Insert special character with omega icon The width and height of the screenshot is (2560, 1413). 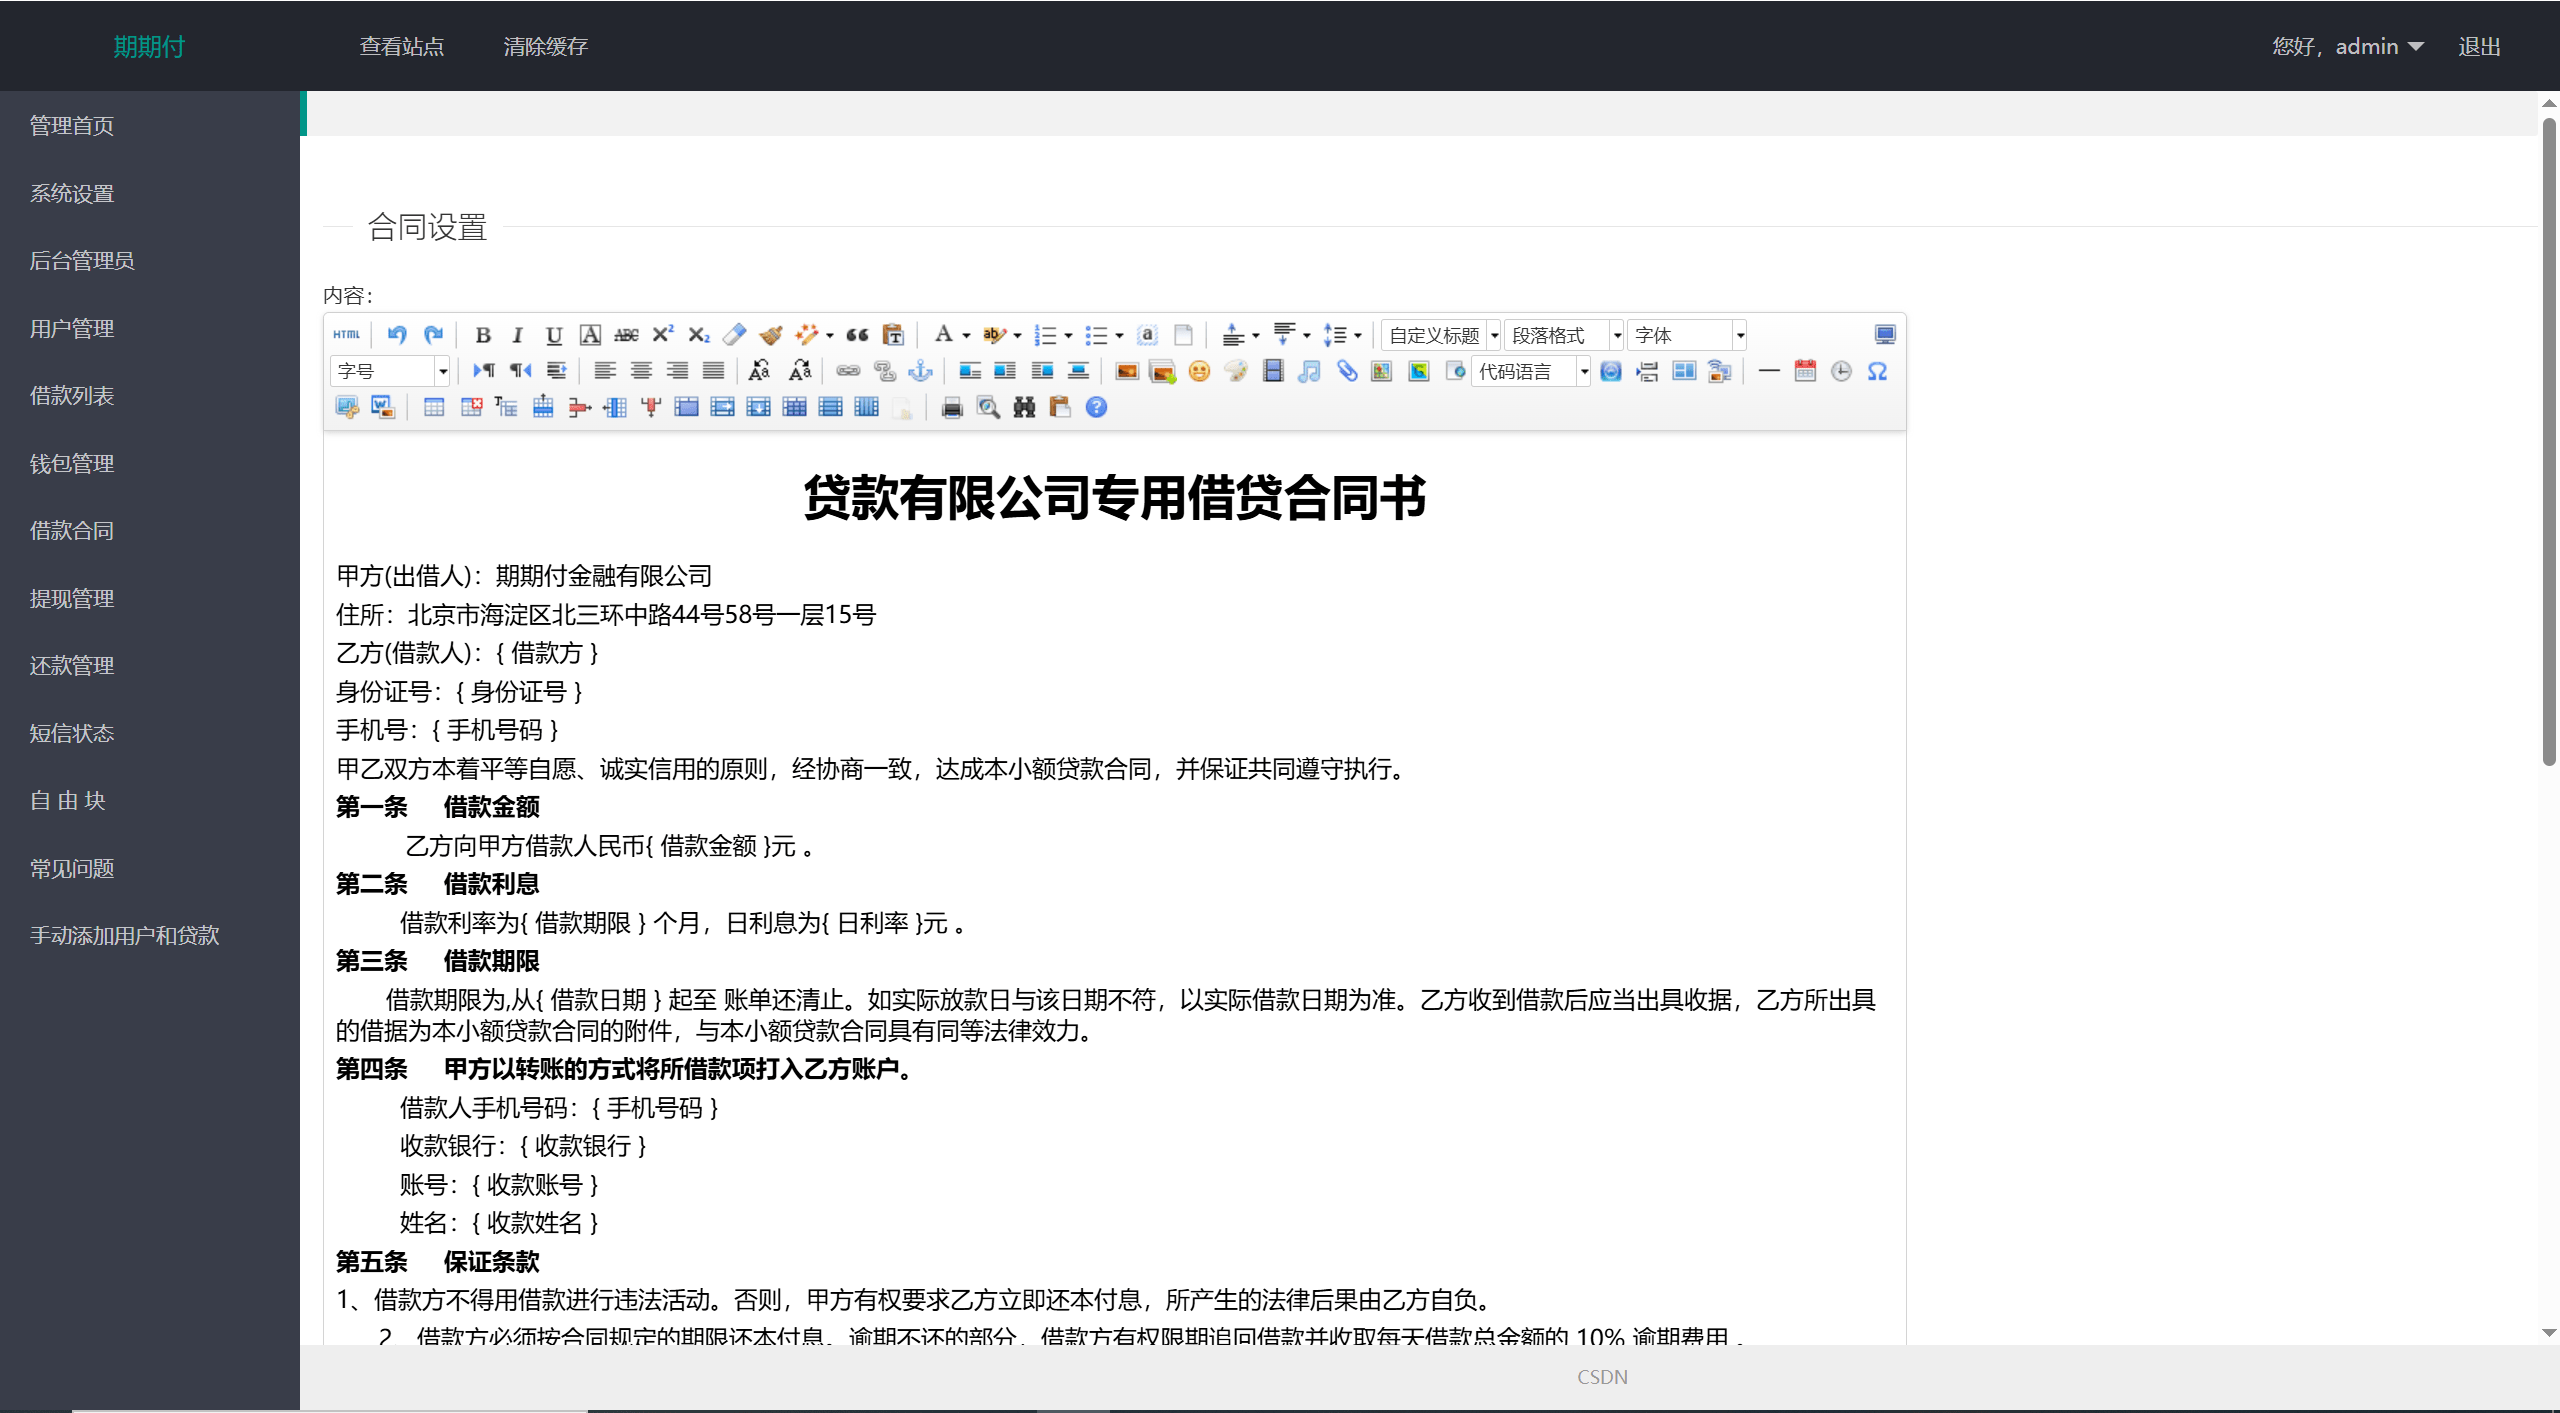[1877, 372]
